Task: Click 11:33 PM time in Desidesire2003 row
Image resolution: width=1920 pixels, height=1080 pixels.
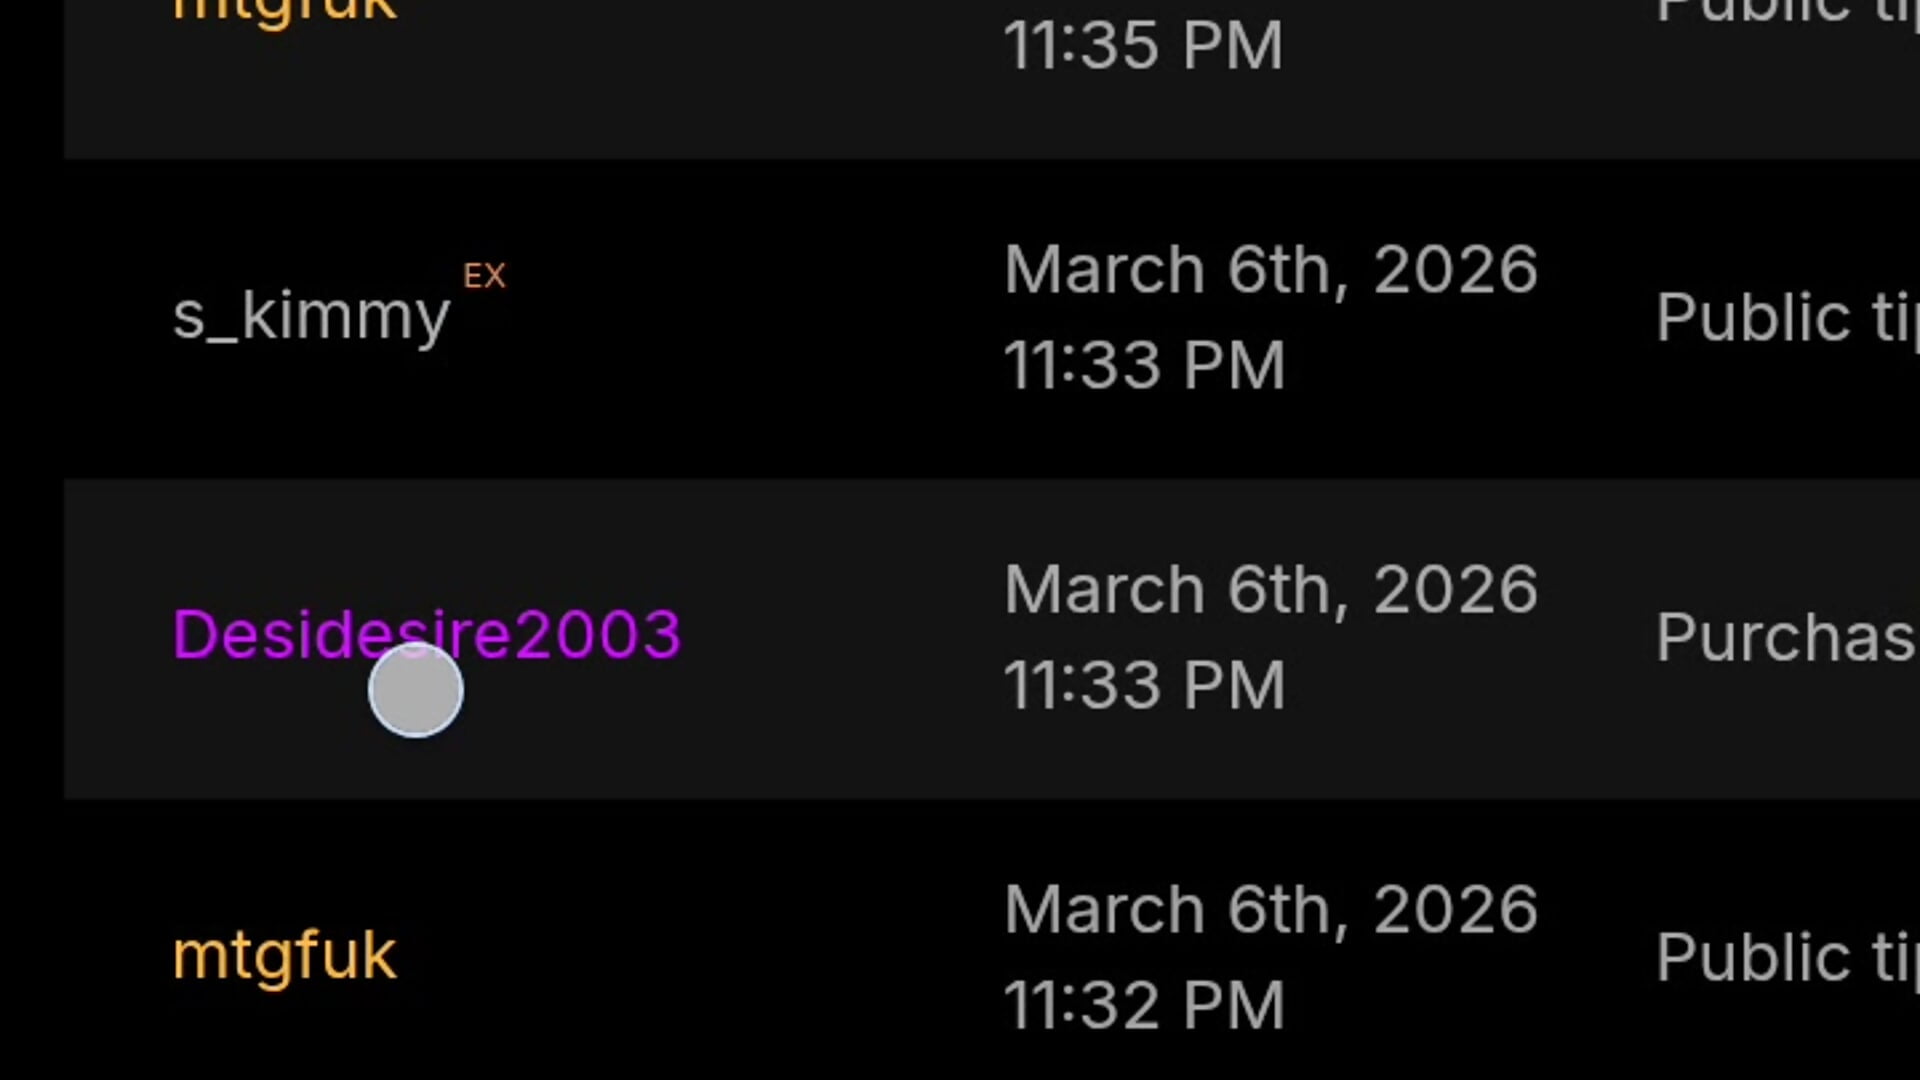Action: (x=1144, y=685)
